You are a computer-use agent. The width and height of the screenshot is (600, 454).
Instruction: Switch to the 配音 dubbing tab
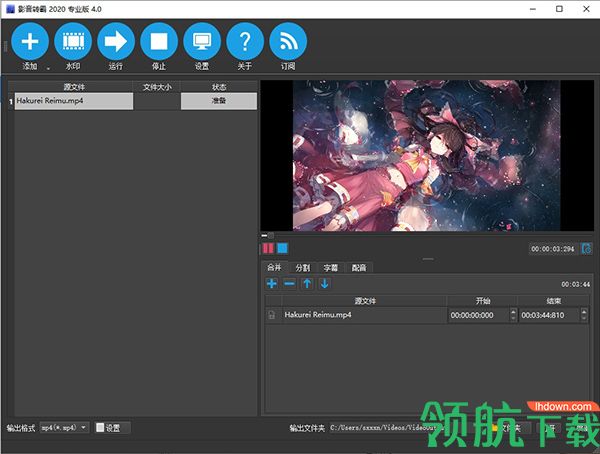(x=359, y=268)
